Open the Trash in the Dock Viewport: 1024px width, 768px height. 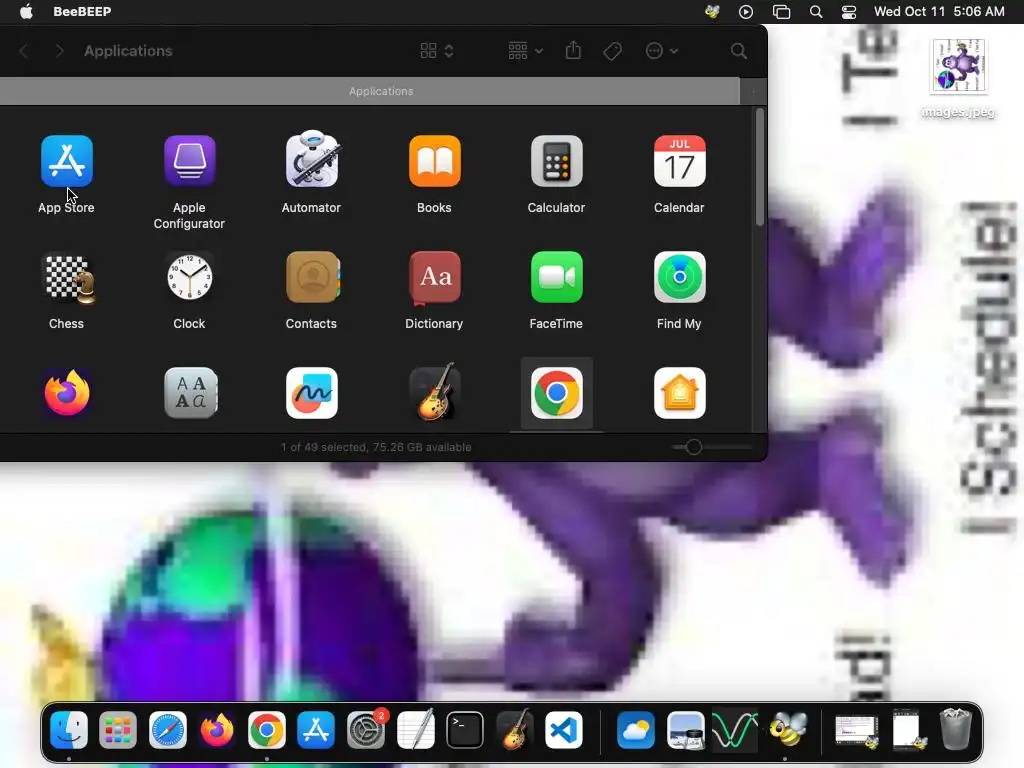point(955,729)
